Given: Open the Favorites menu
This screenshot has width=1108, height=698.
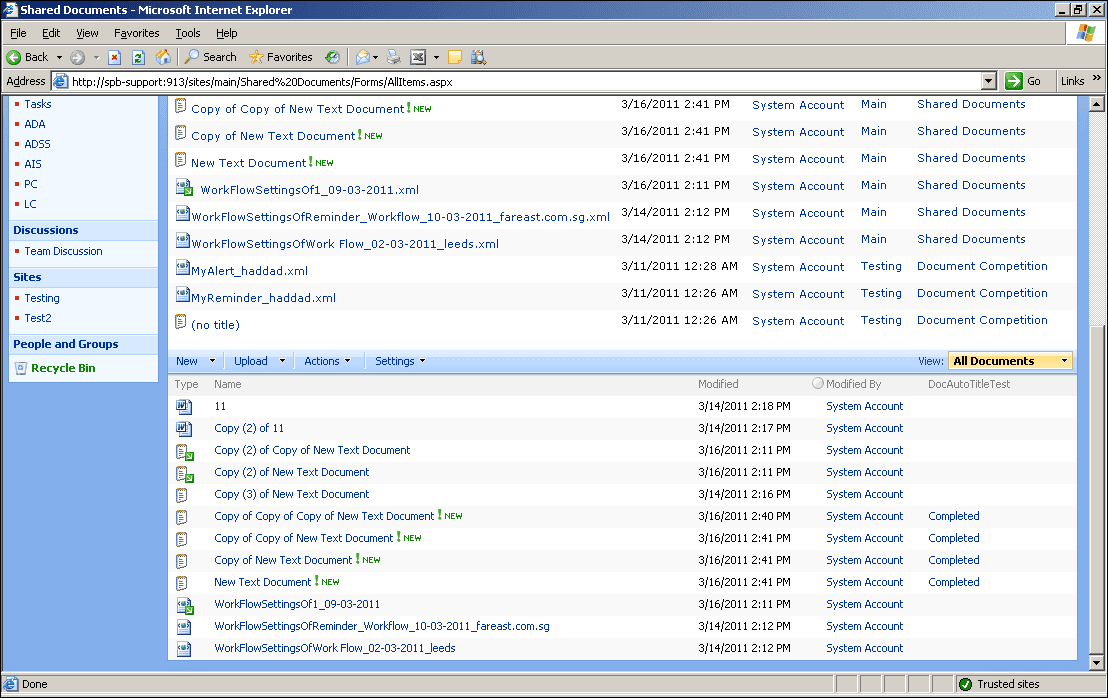Looking at the screenshot, I should pos(136,33).
